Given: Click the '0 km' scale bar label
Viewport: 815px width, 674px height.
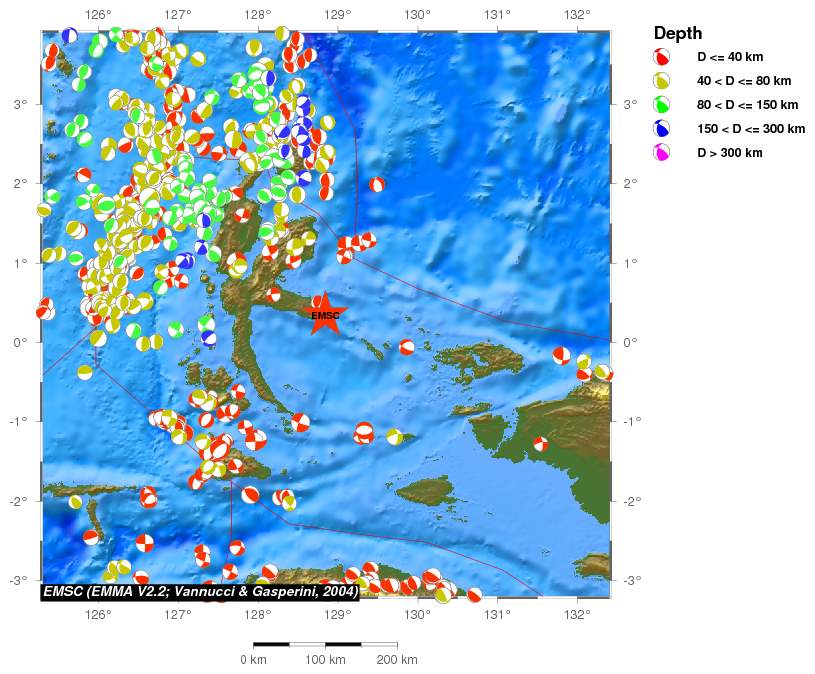Looking at the screenshot, I should click(x=252, y=660).
